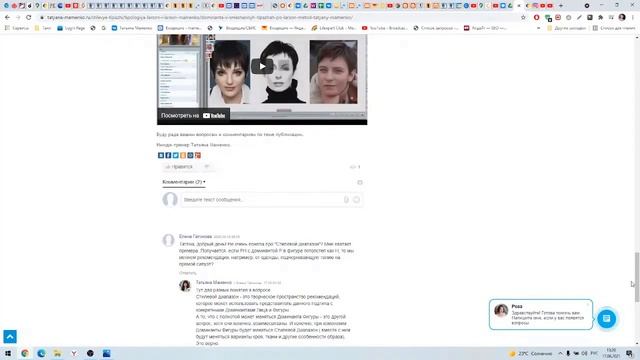
Task: Open the reading list 'Список для чтения'
Action: (x=613, y=28)
